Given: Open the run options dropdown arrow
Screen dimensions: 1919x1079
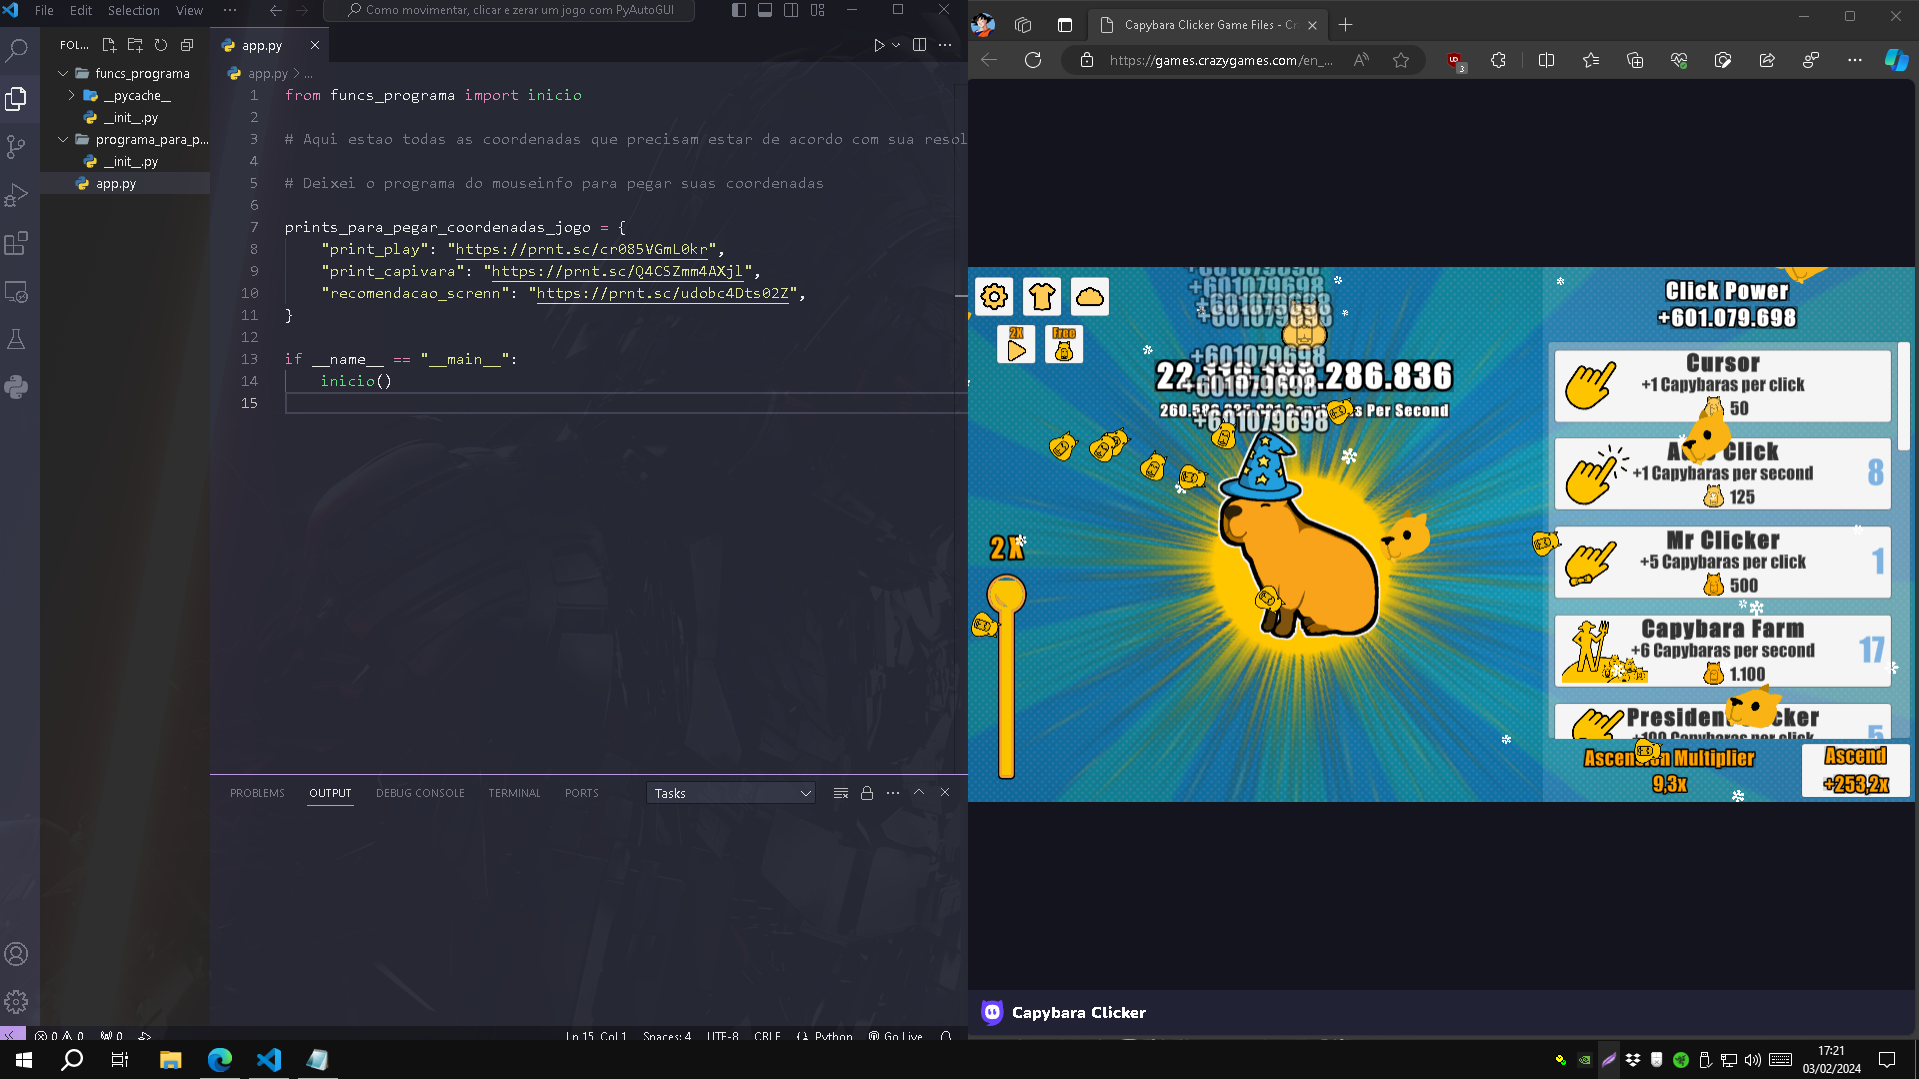Looking at the screenshot, I should click(x=896, y=45).
